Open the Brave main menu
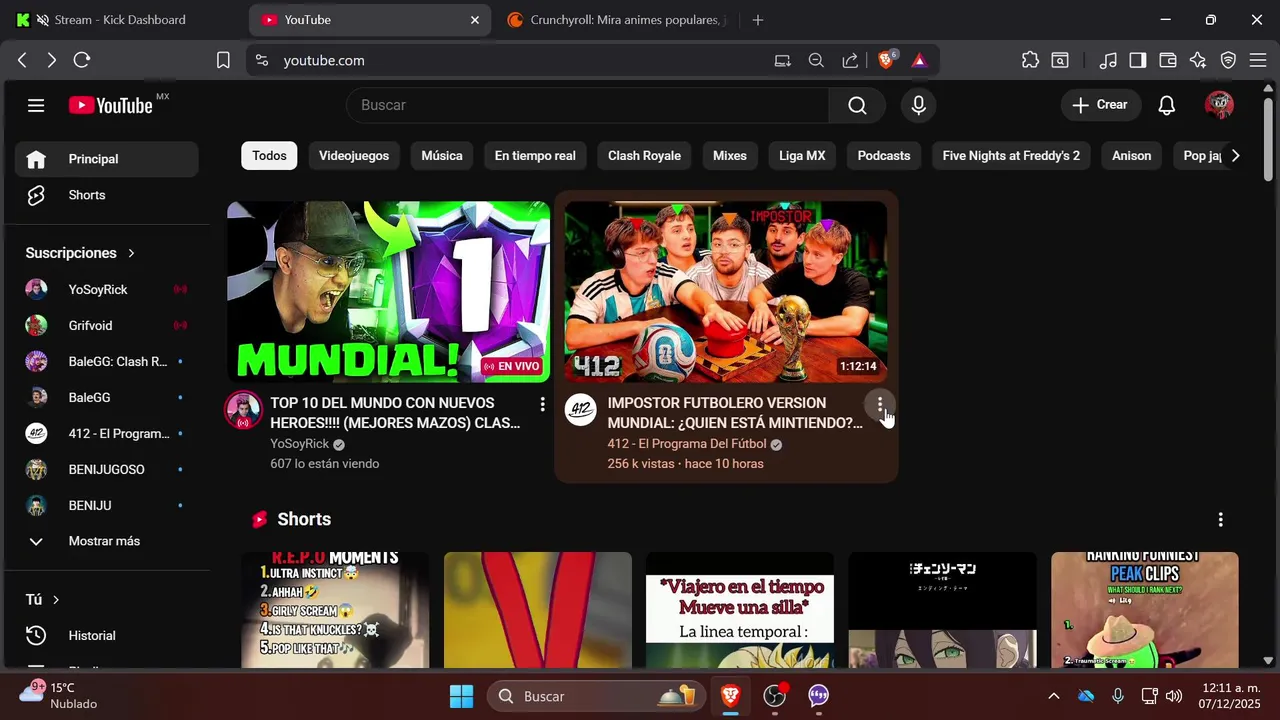This screenshot has width=1280, height=720. point(1258,60)
